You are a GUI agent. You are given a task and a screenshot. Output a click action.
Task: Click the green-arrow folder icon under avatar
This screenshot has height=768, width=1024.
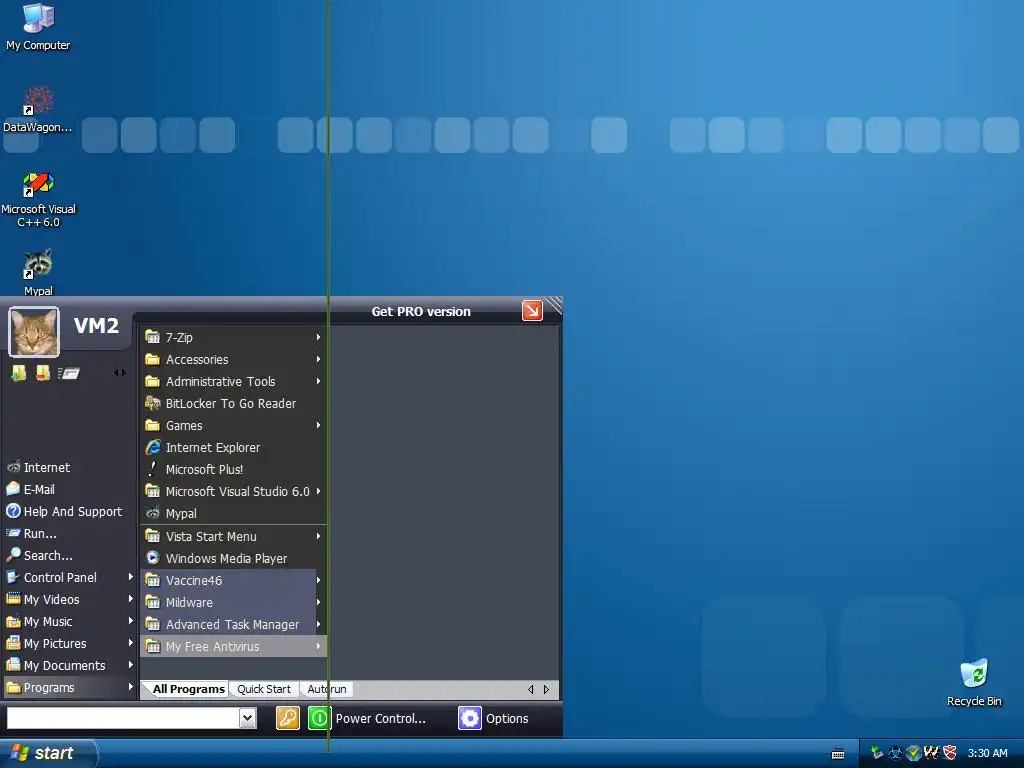click(x=19, y=373)
